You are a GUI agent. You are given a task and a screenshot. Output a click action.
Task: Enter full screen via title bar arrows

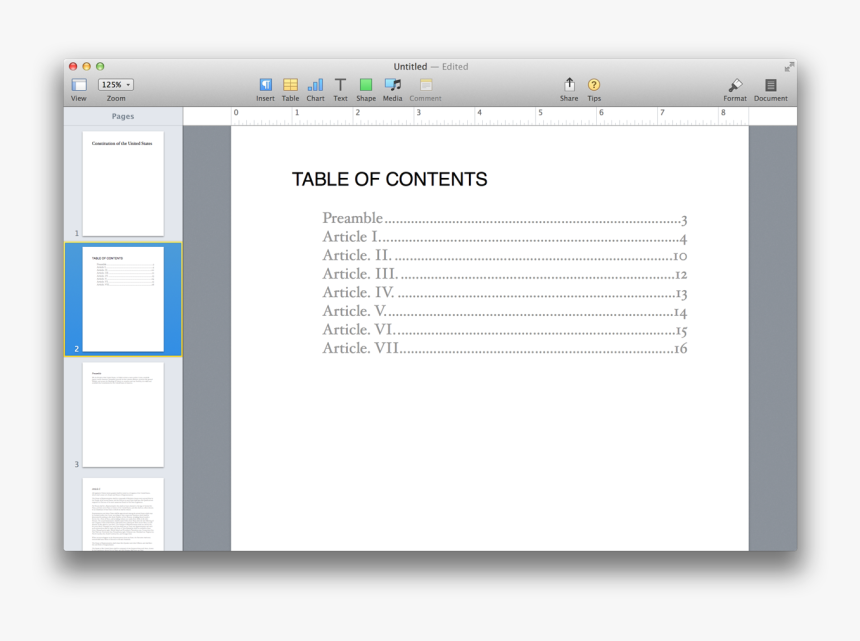click(x=789, y=67)
